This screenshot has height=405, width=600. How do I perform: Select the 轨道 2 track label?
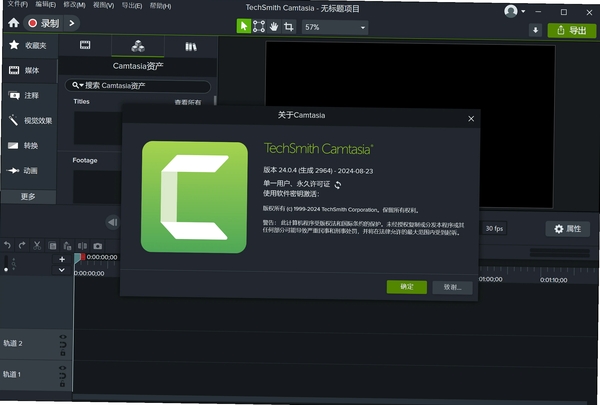(13, 343)
